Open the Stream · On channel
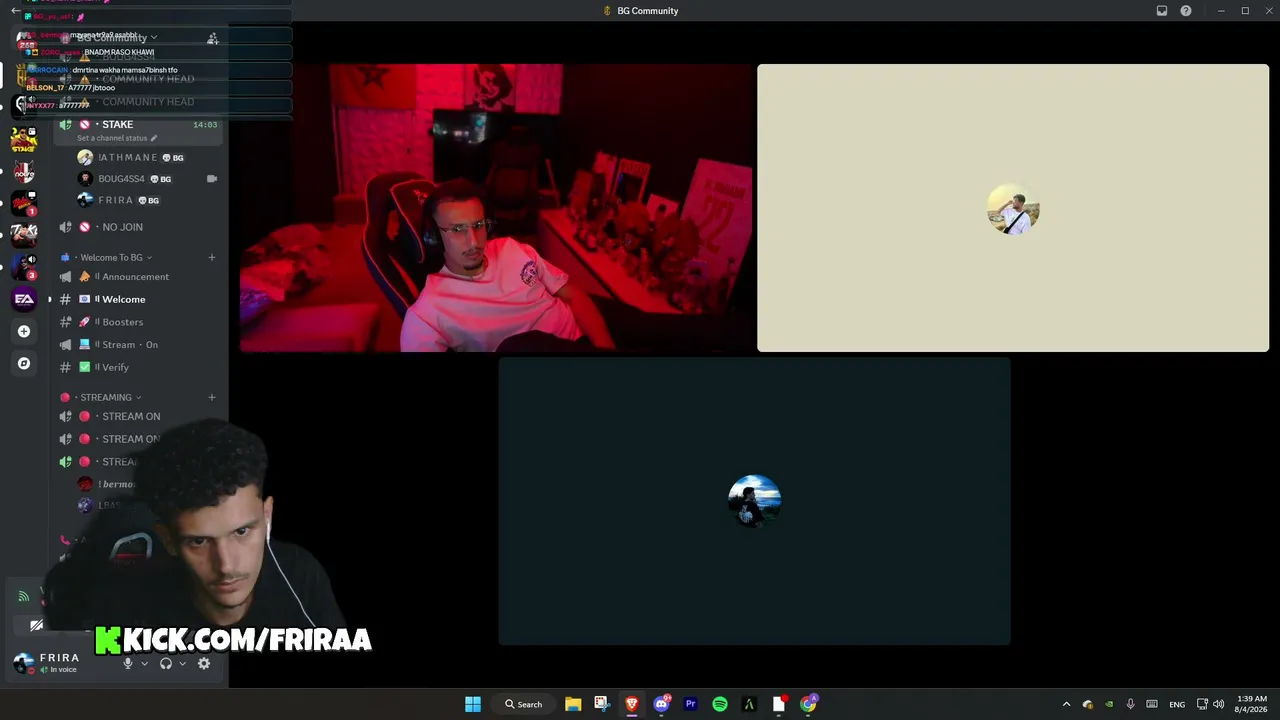Image resolution: width=1280 pixels, height=720 pixels. (x=139, y=345)
